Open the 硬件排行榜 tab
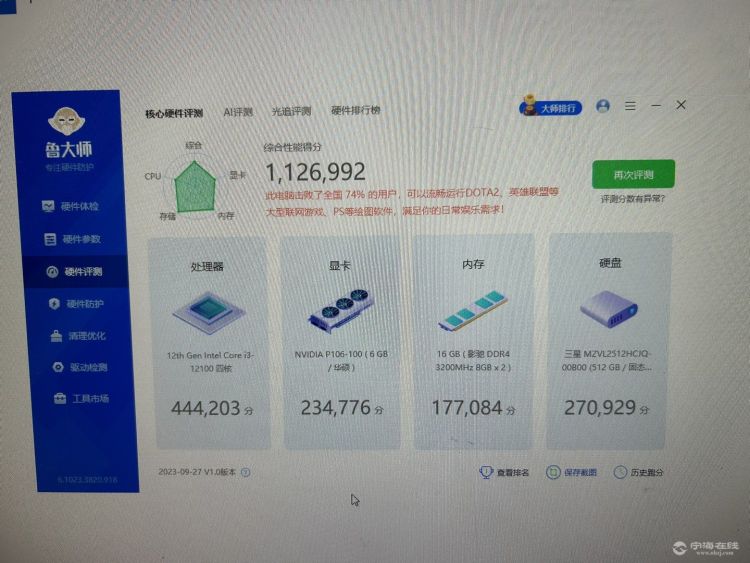The image size is (750, 563). (x=355, y=111)
